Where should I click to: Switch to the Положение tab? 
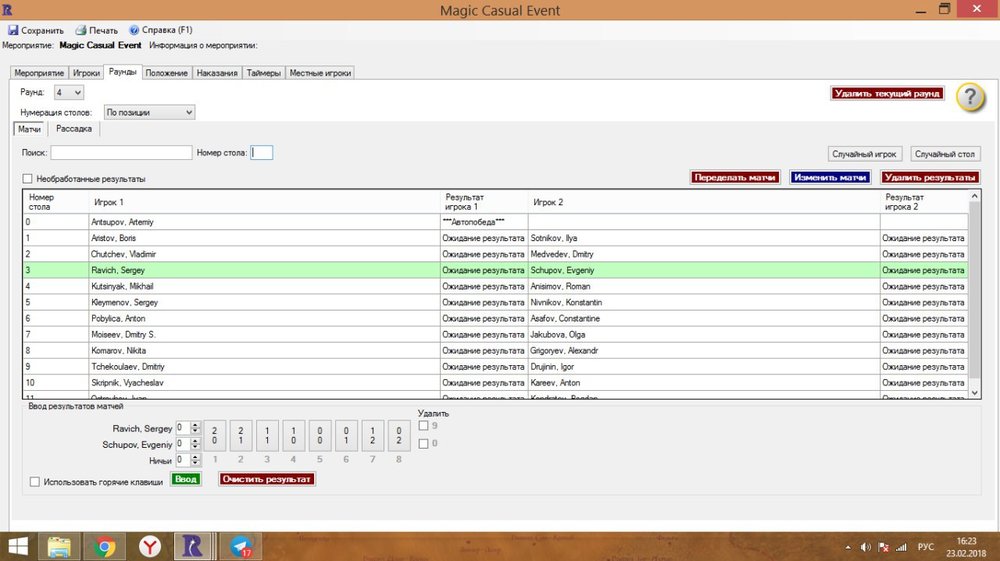pyautogui.click(x=166, y=73)
